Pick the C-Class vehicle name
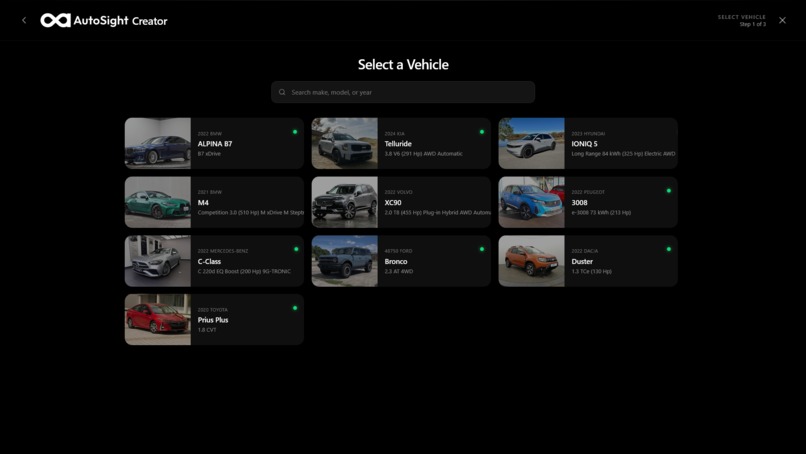Viewport: 806px width, 454px height. [x=209, y=261]
